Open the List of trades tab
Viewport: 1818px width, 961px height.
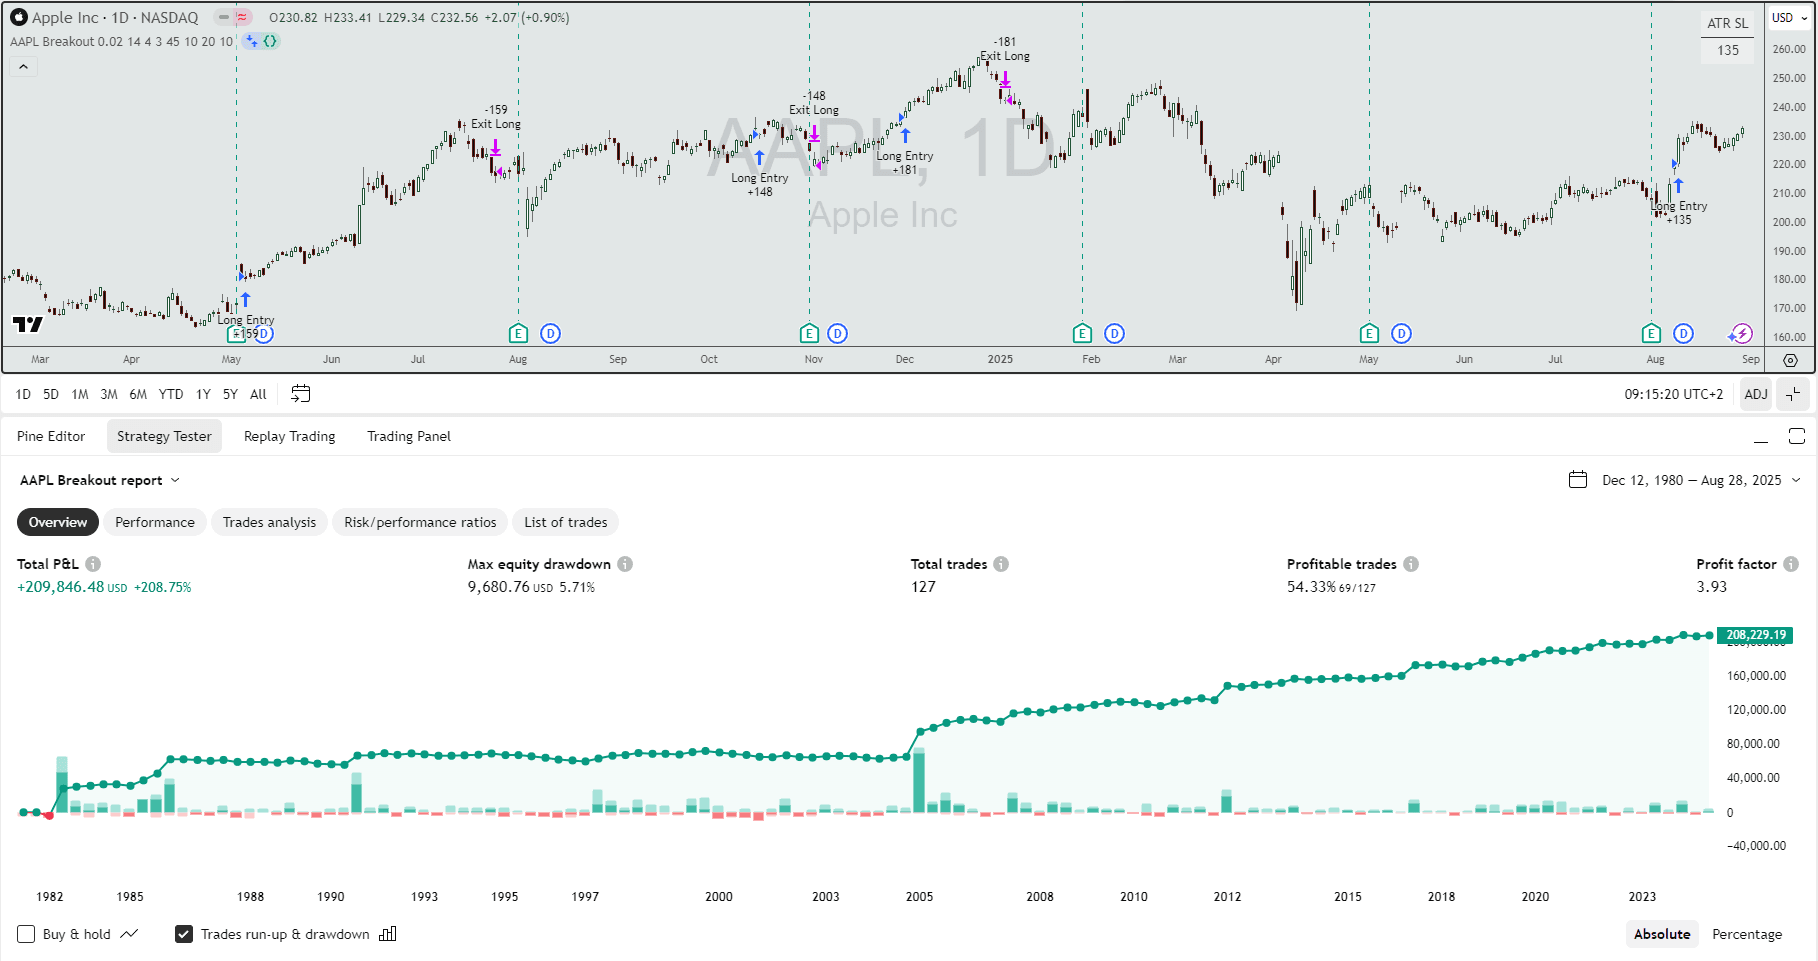click(565, 522)
